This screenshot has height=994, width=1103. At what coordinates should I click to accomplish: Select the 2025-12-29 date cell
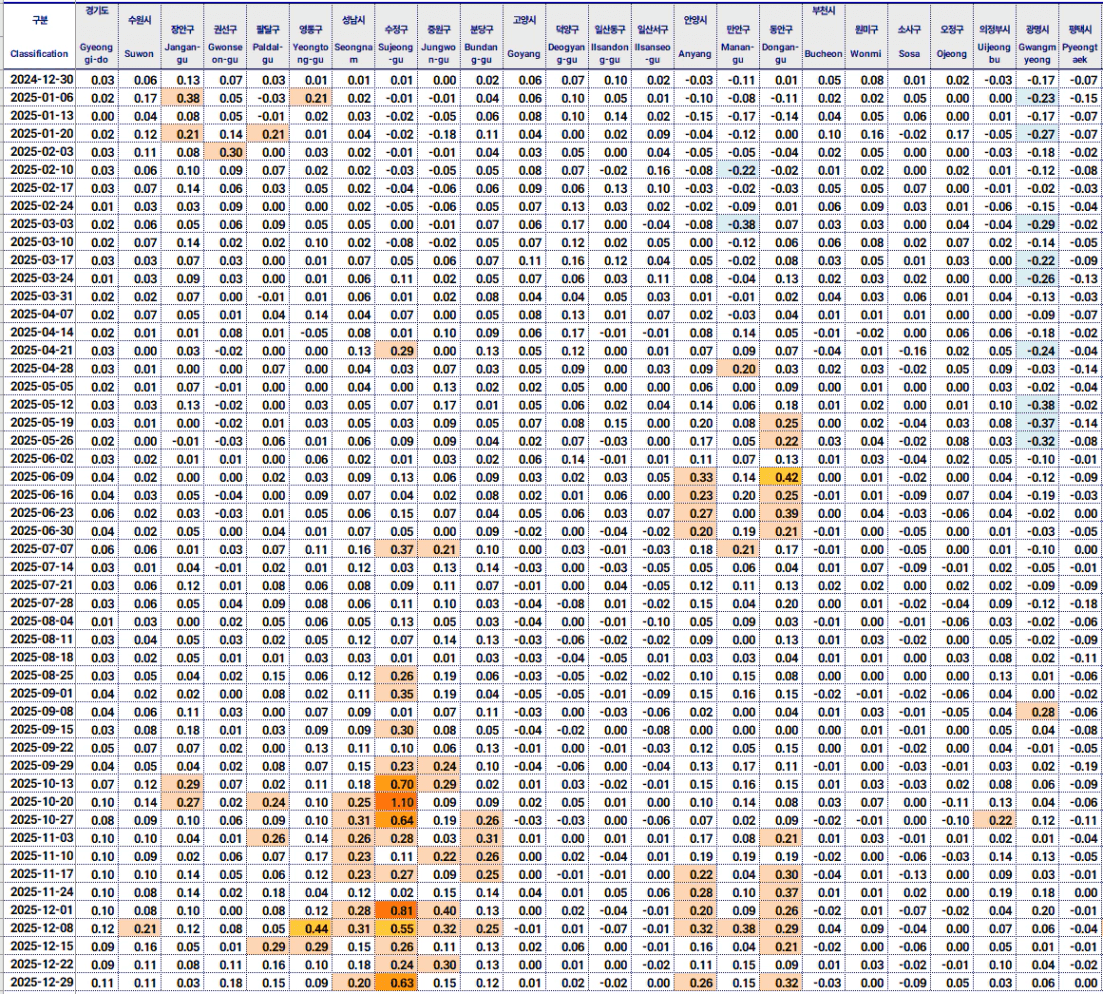coord(39,982)
